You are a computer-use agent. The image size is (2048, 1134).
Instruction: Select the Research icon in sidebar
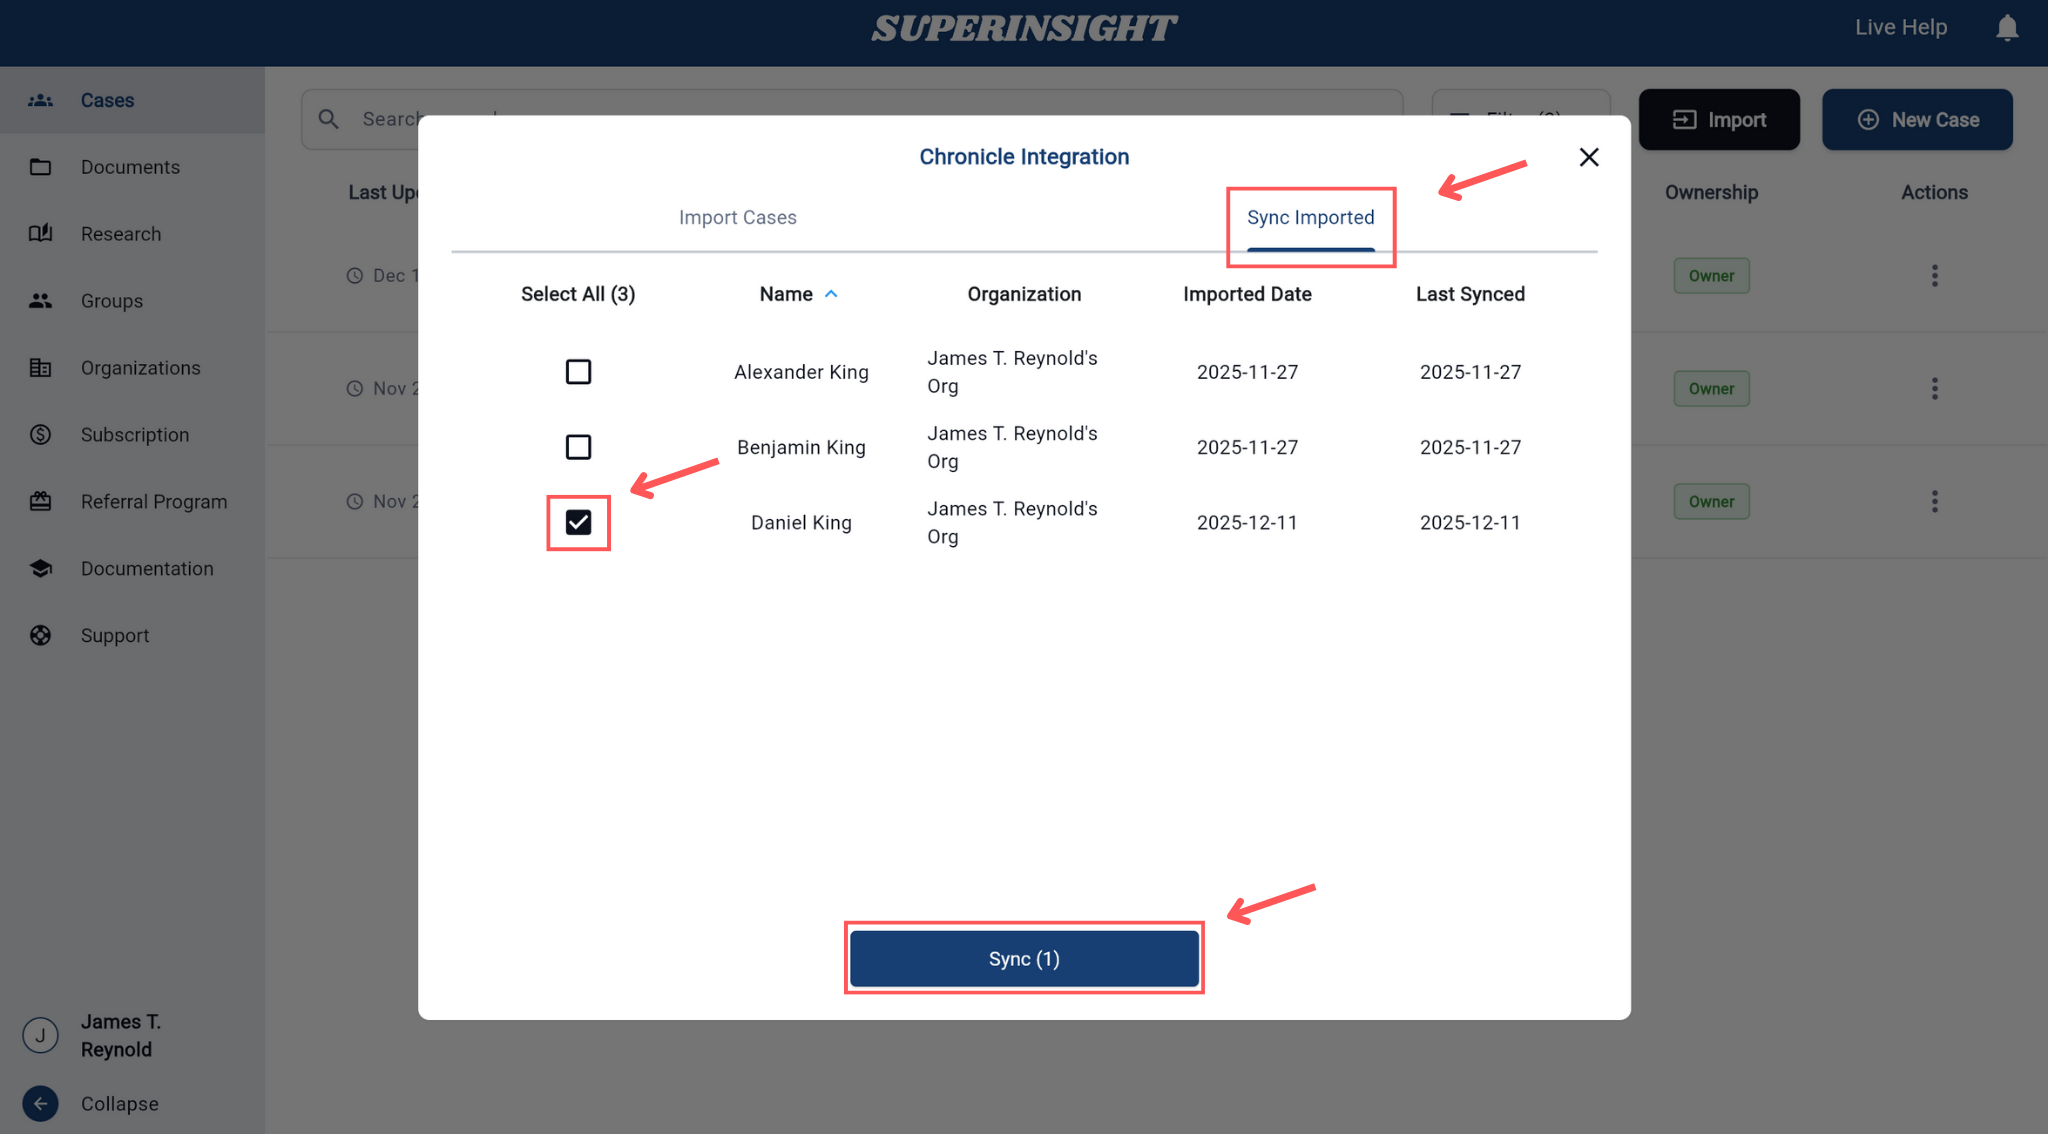pyautogui.click(x=40, y=233)
